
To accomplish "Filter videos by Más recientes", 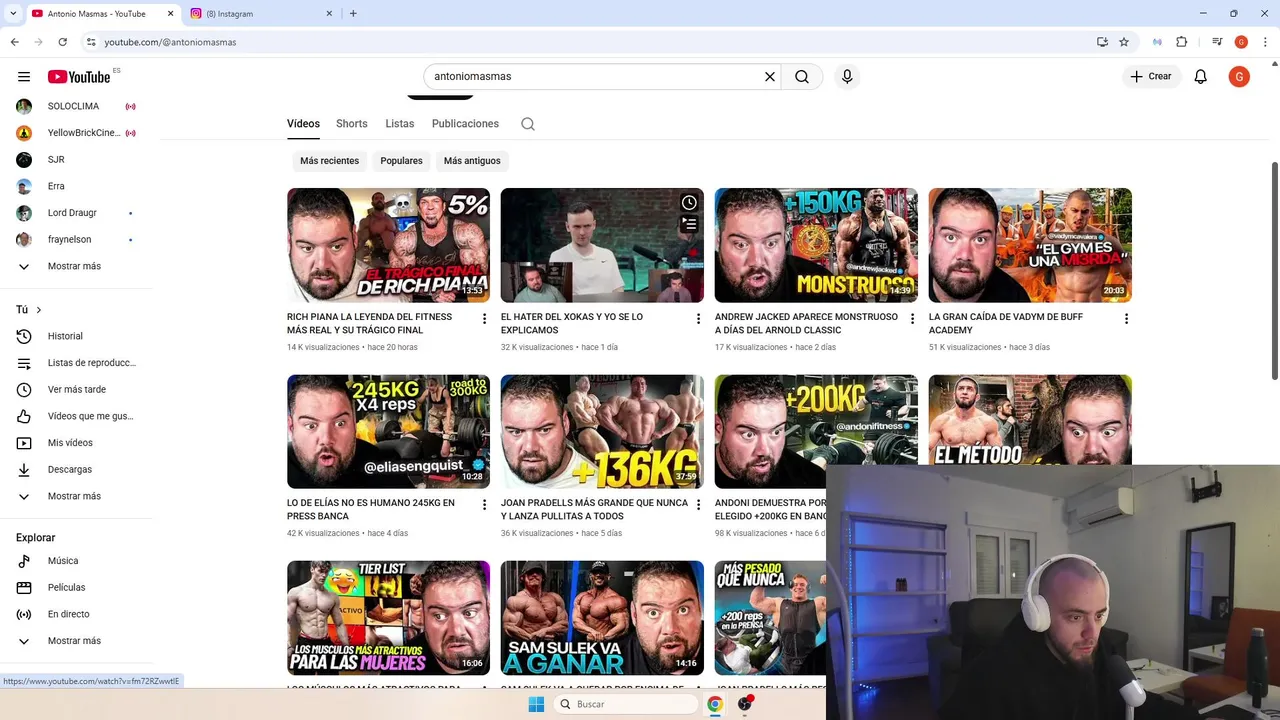I will (329, 161).
